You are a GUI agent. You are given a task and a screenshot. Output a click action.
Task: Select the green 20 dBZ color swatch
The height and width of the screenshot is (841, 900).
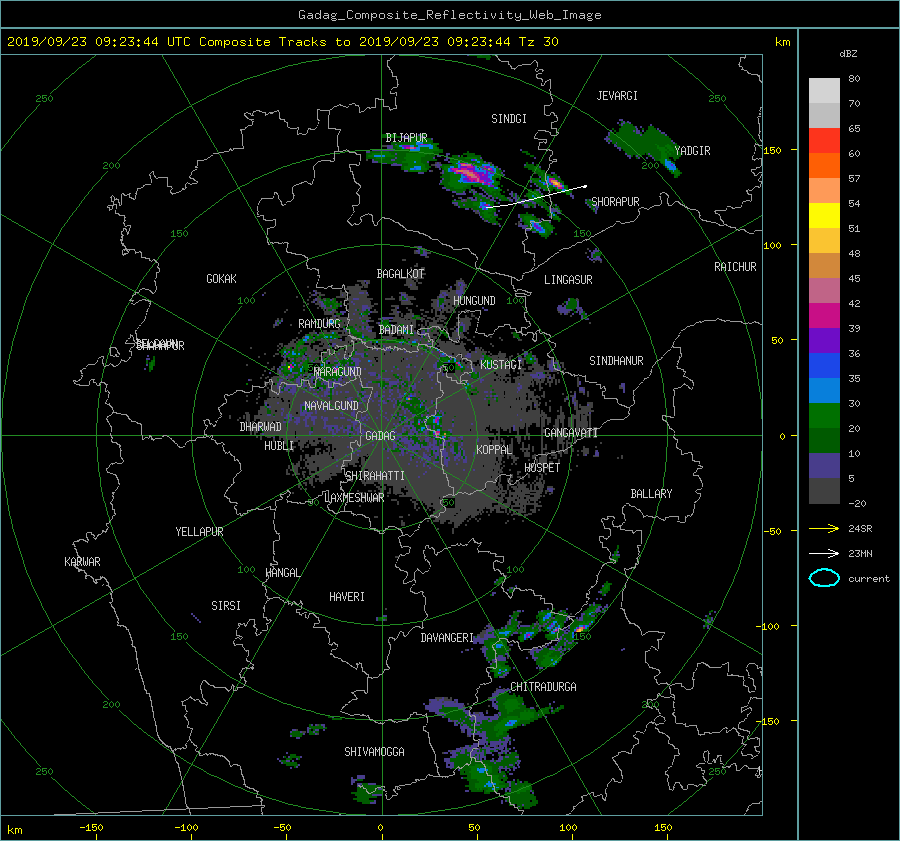pyautogui.click(x=824, y=416)
